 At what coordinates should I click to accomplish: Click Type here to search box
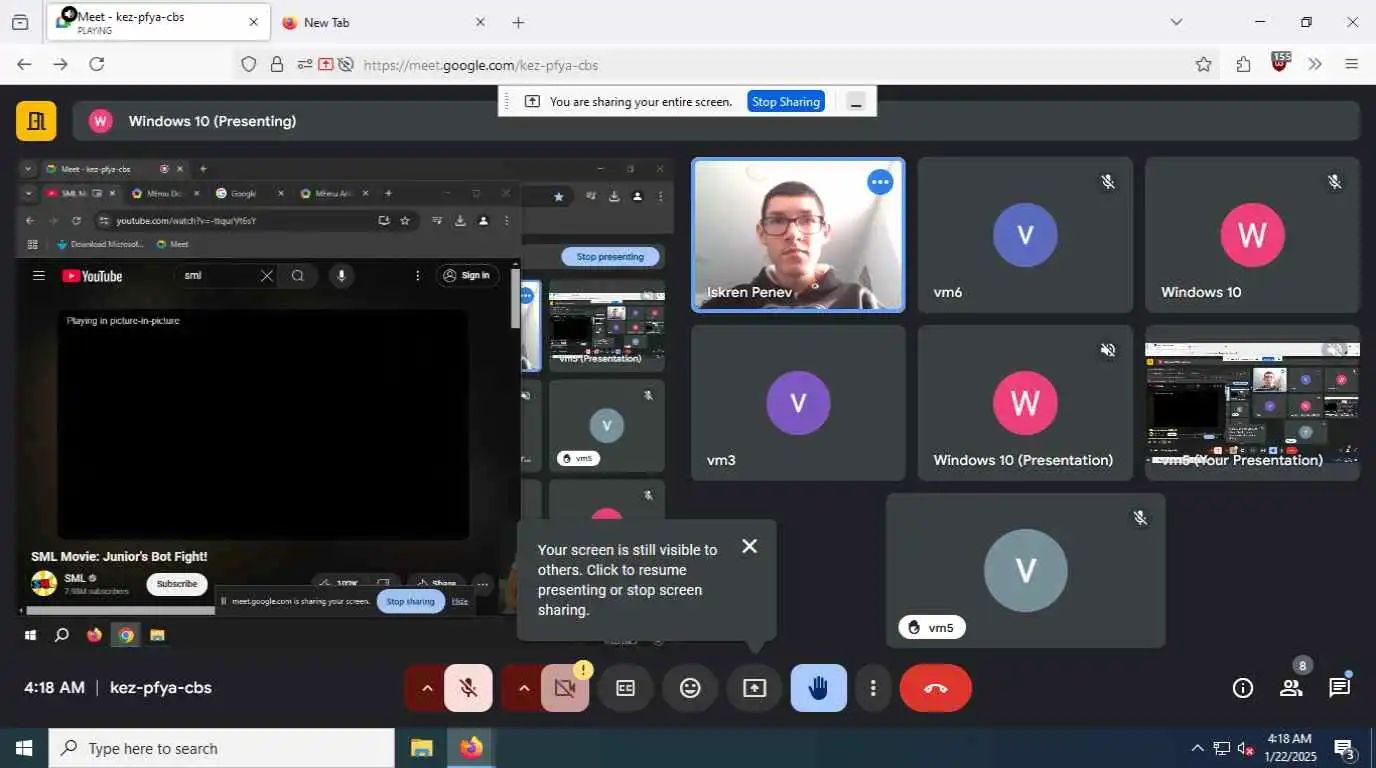[222, 748]
